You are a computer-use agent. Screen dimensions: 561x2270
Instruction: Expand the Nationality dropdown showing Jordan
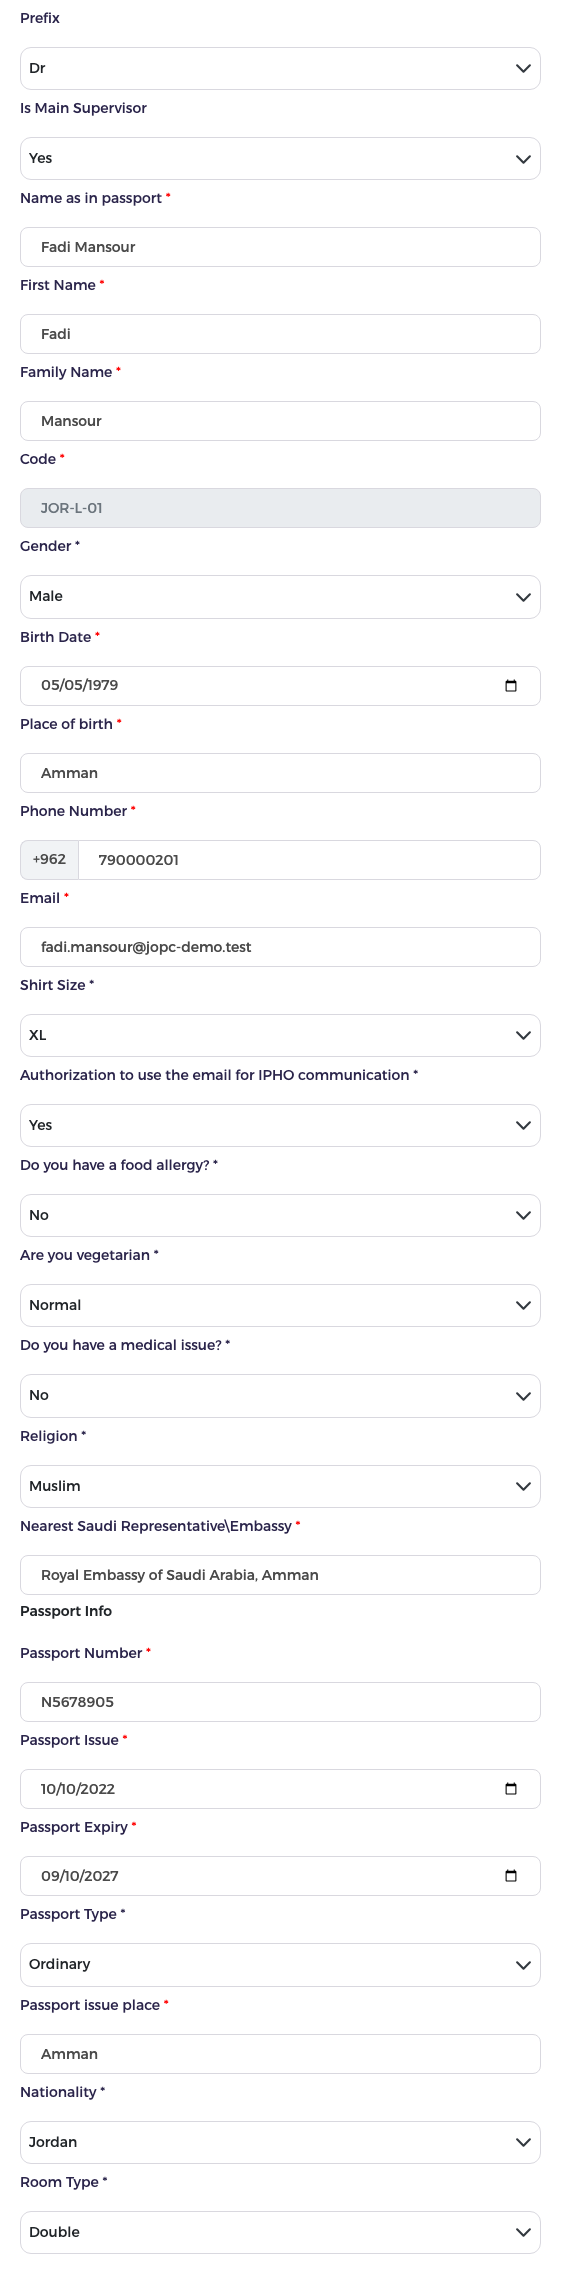(x=280, y=2142)
